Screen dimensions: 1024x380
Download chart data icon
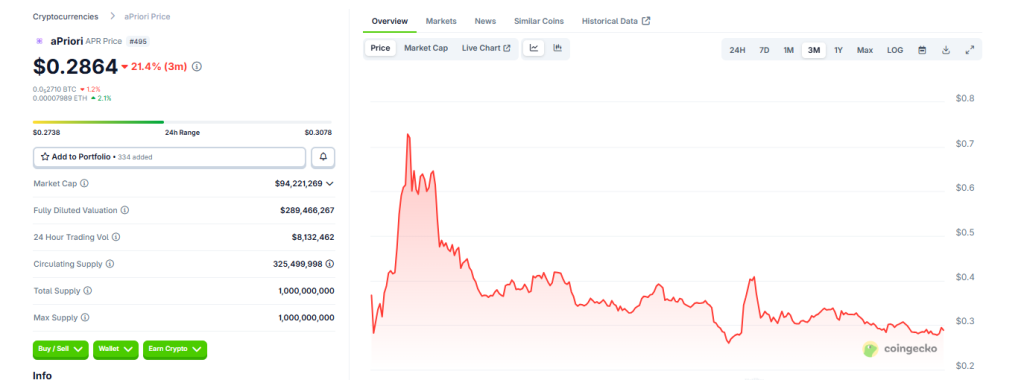point(946,50)
